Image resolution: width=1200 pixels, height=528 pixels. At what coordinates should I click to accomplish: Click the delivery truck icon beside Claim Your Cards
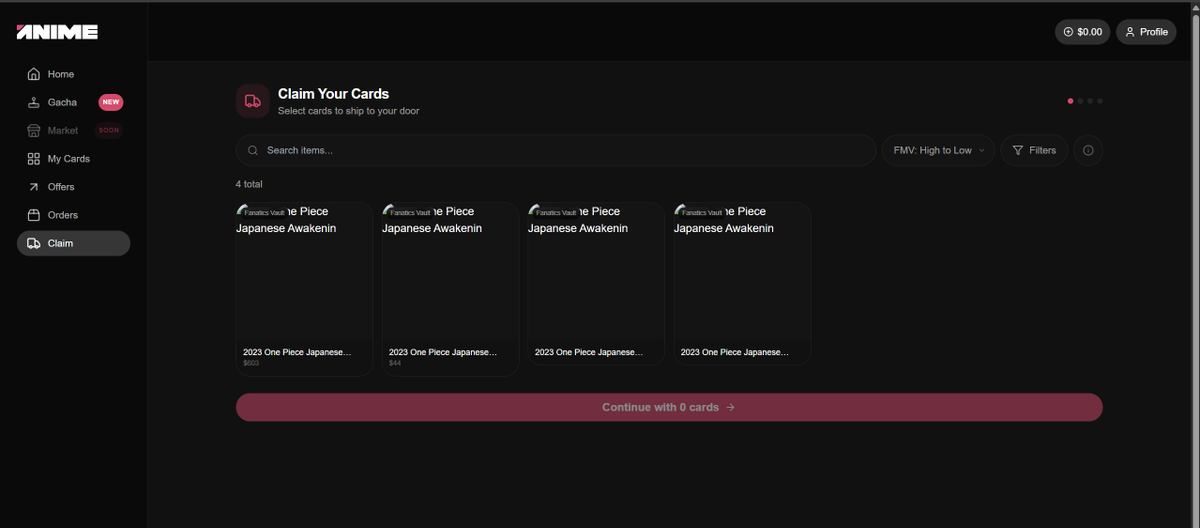pos(253,101)
